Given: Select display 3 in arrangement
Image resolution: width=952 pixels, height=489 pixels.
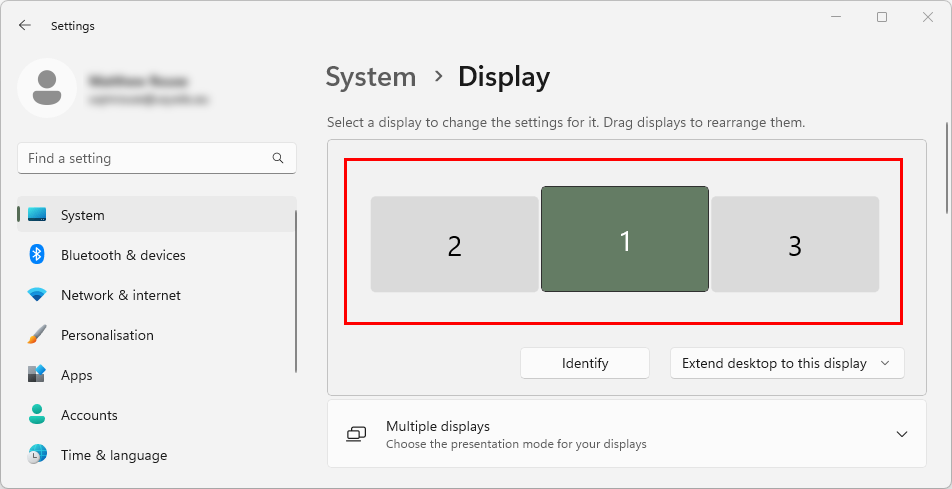Looking at the screenshot, I should [x=795, y=244].
